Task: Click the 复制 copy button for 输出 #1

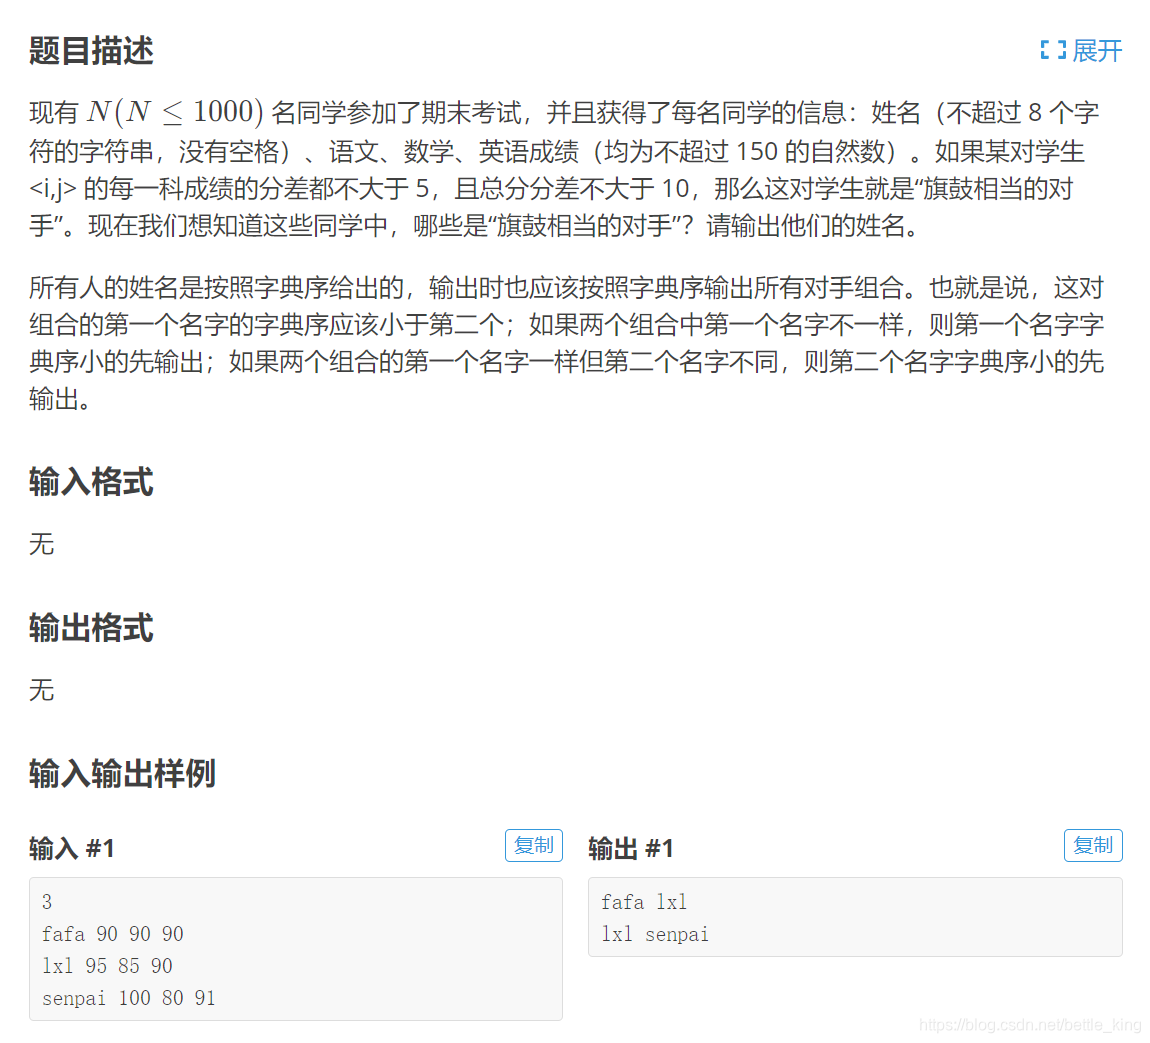Action: 1093,845
